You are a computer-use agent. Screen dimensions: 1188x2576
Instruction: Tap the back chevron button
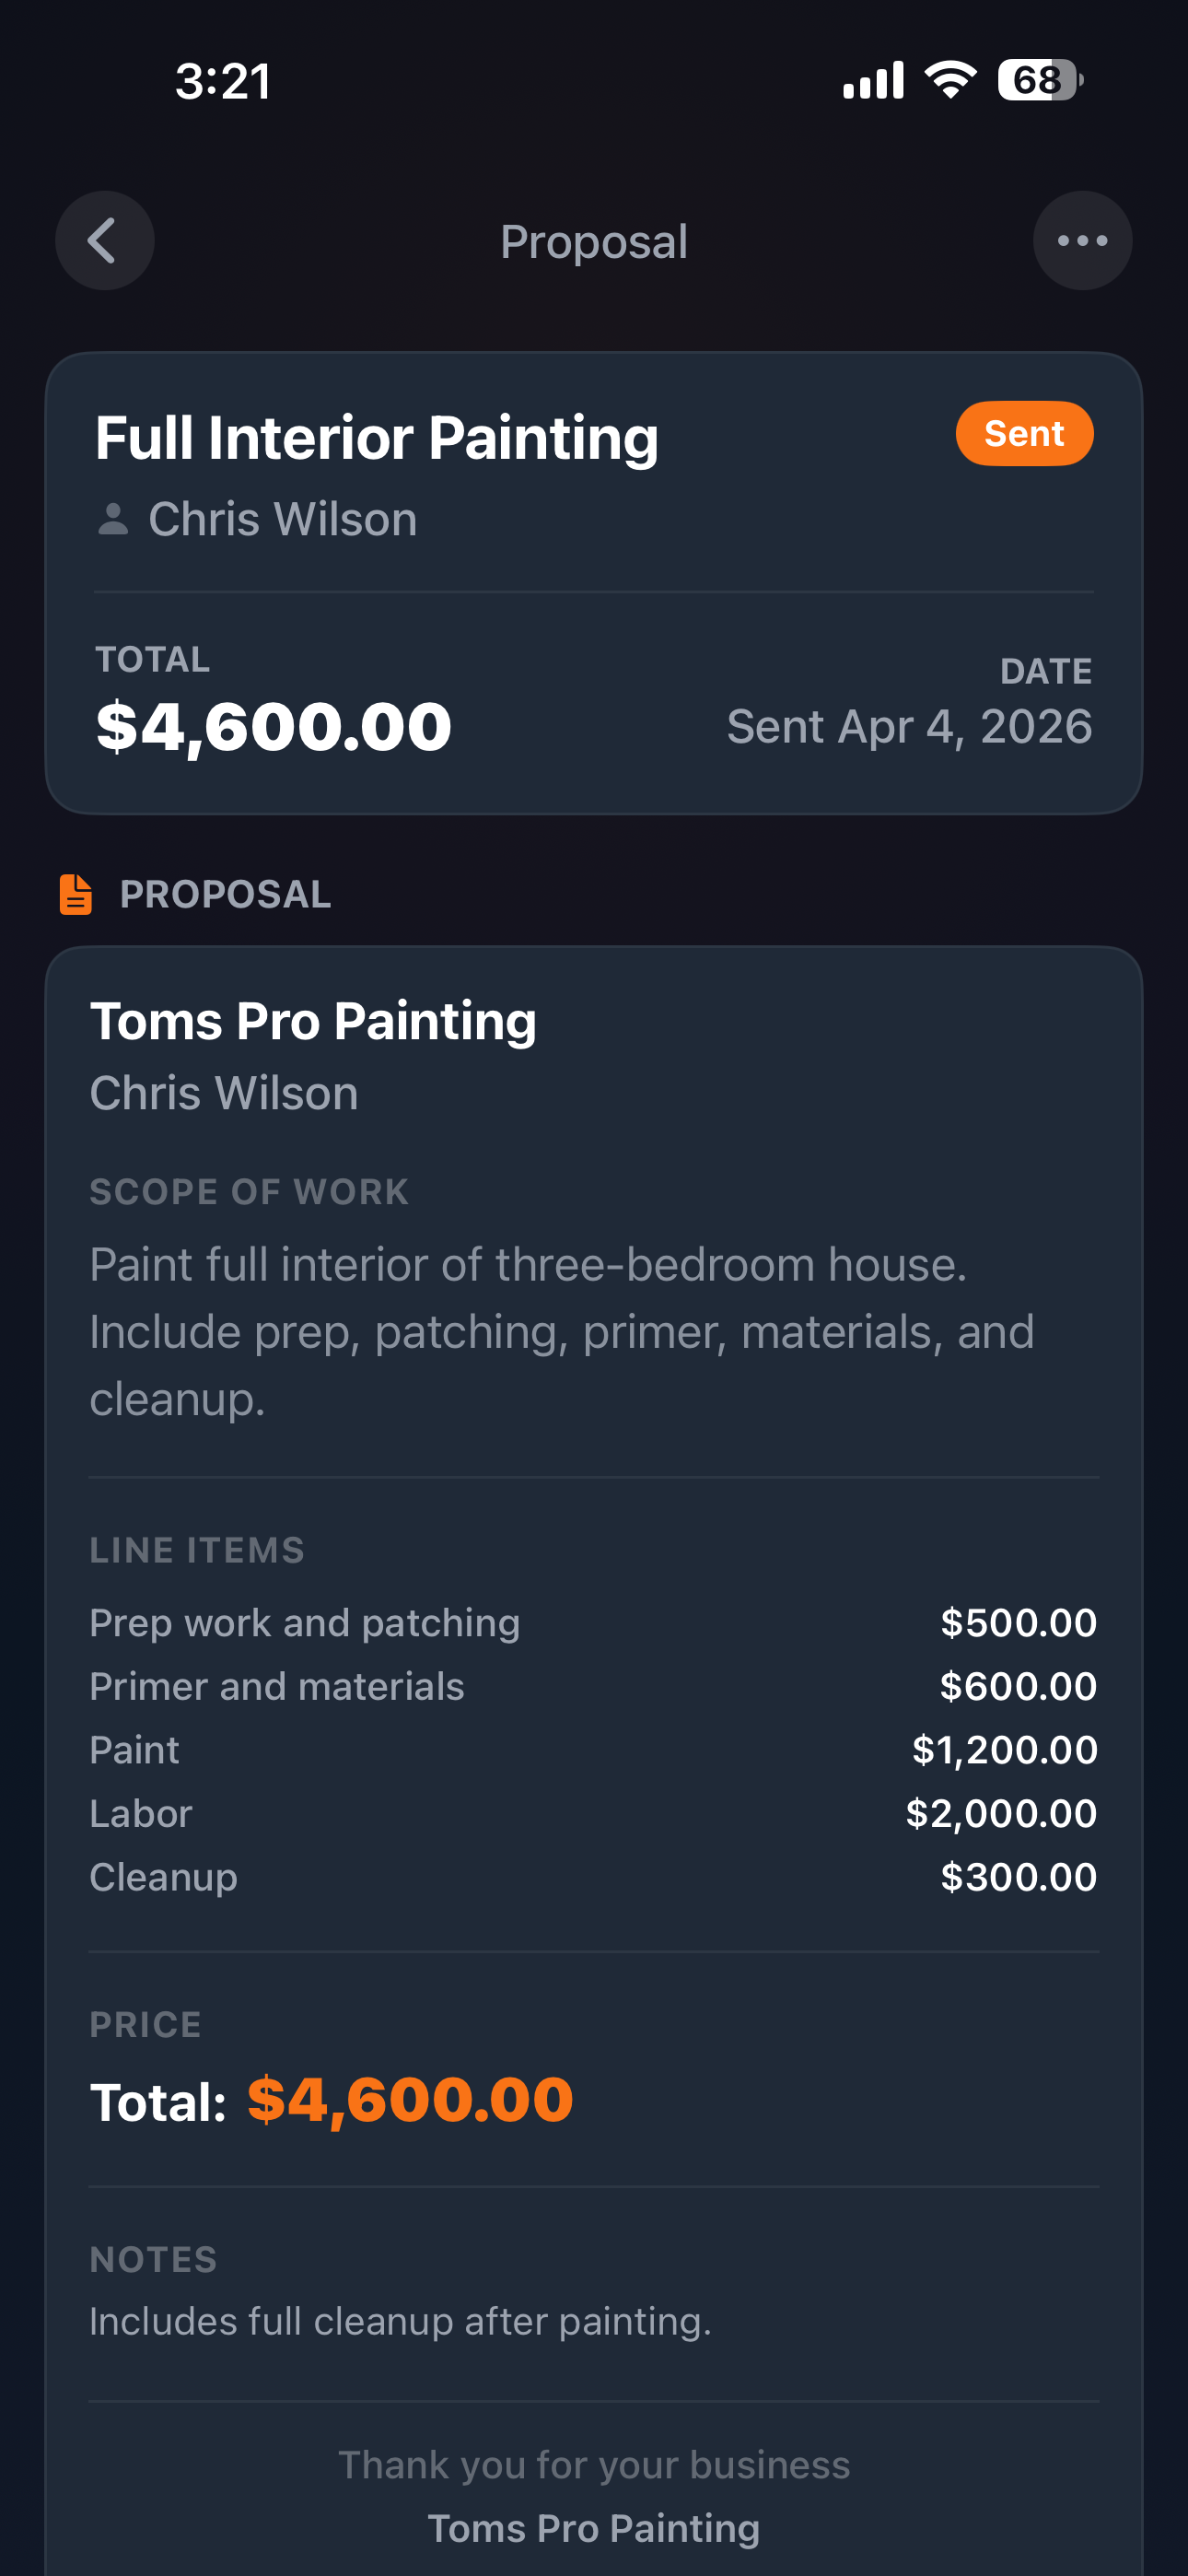click(x=104, y=241)
